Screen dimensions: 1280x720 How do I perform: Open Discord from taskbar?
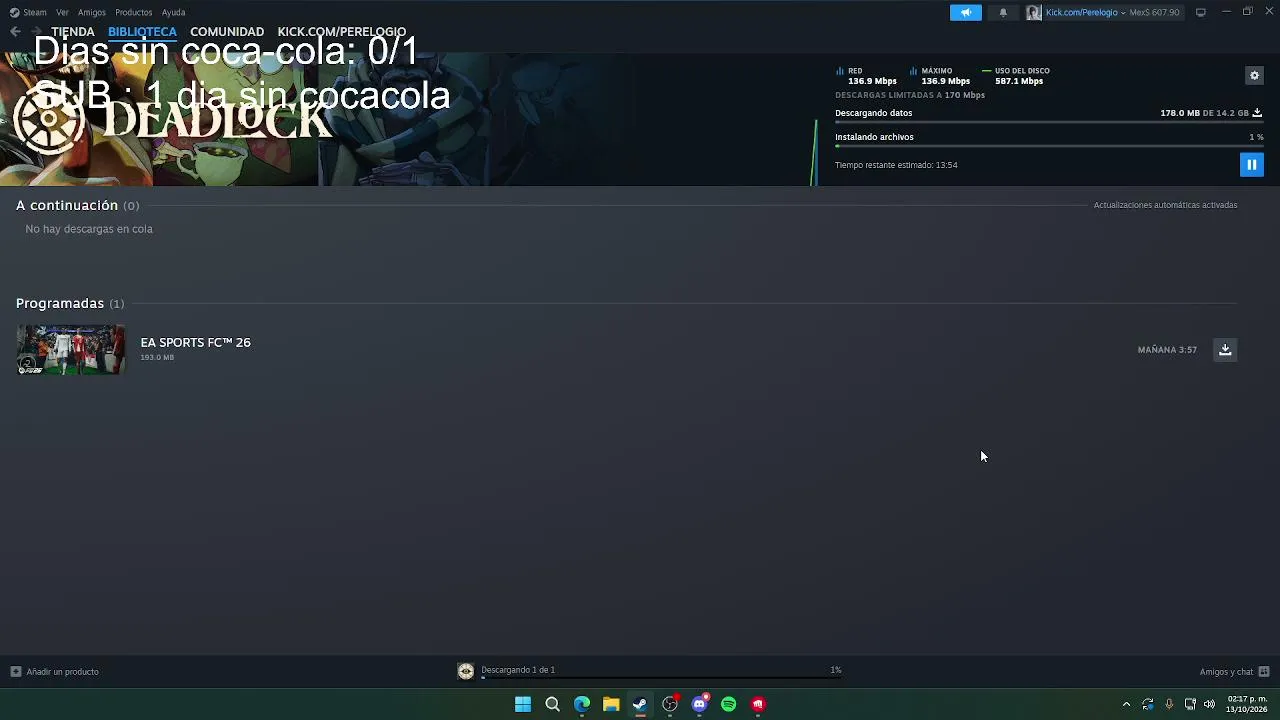699,704
